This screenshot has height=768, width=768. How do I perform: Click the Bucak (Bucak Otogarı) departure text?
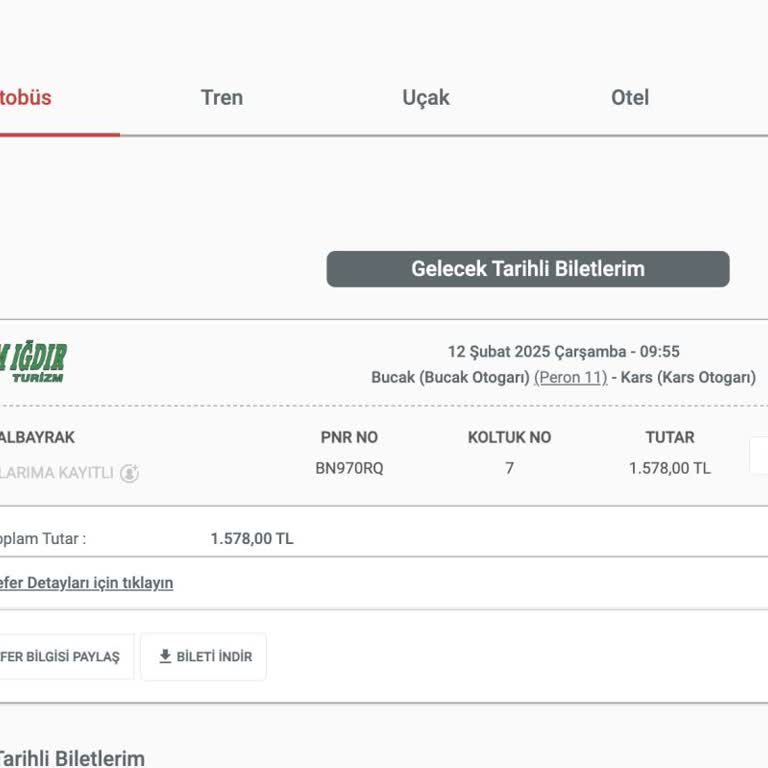[451, 377]
